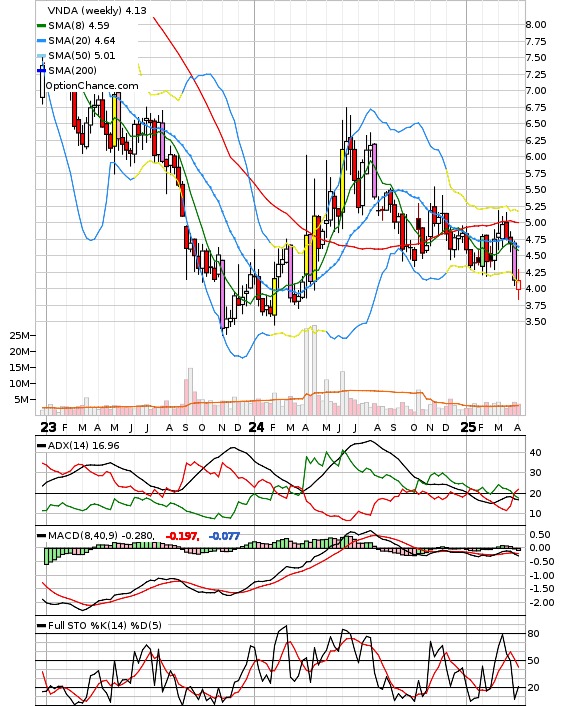Click the red MACD value -0.197

[182, 536]
